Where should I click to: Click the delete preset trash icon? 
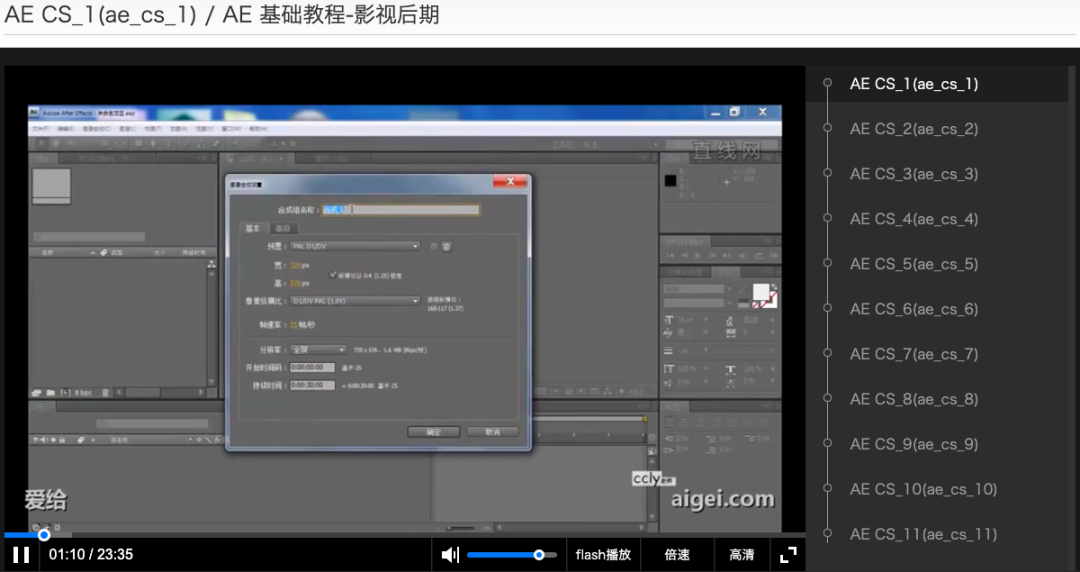(446, 246)
